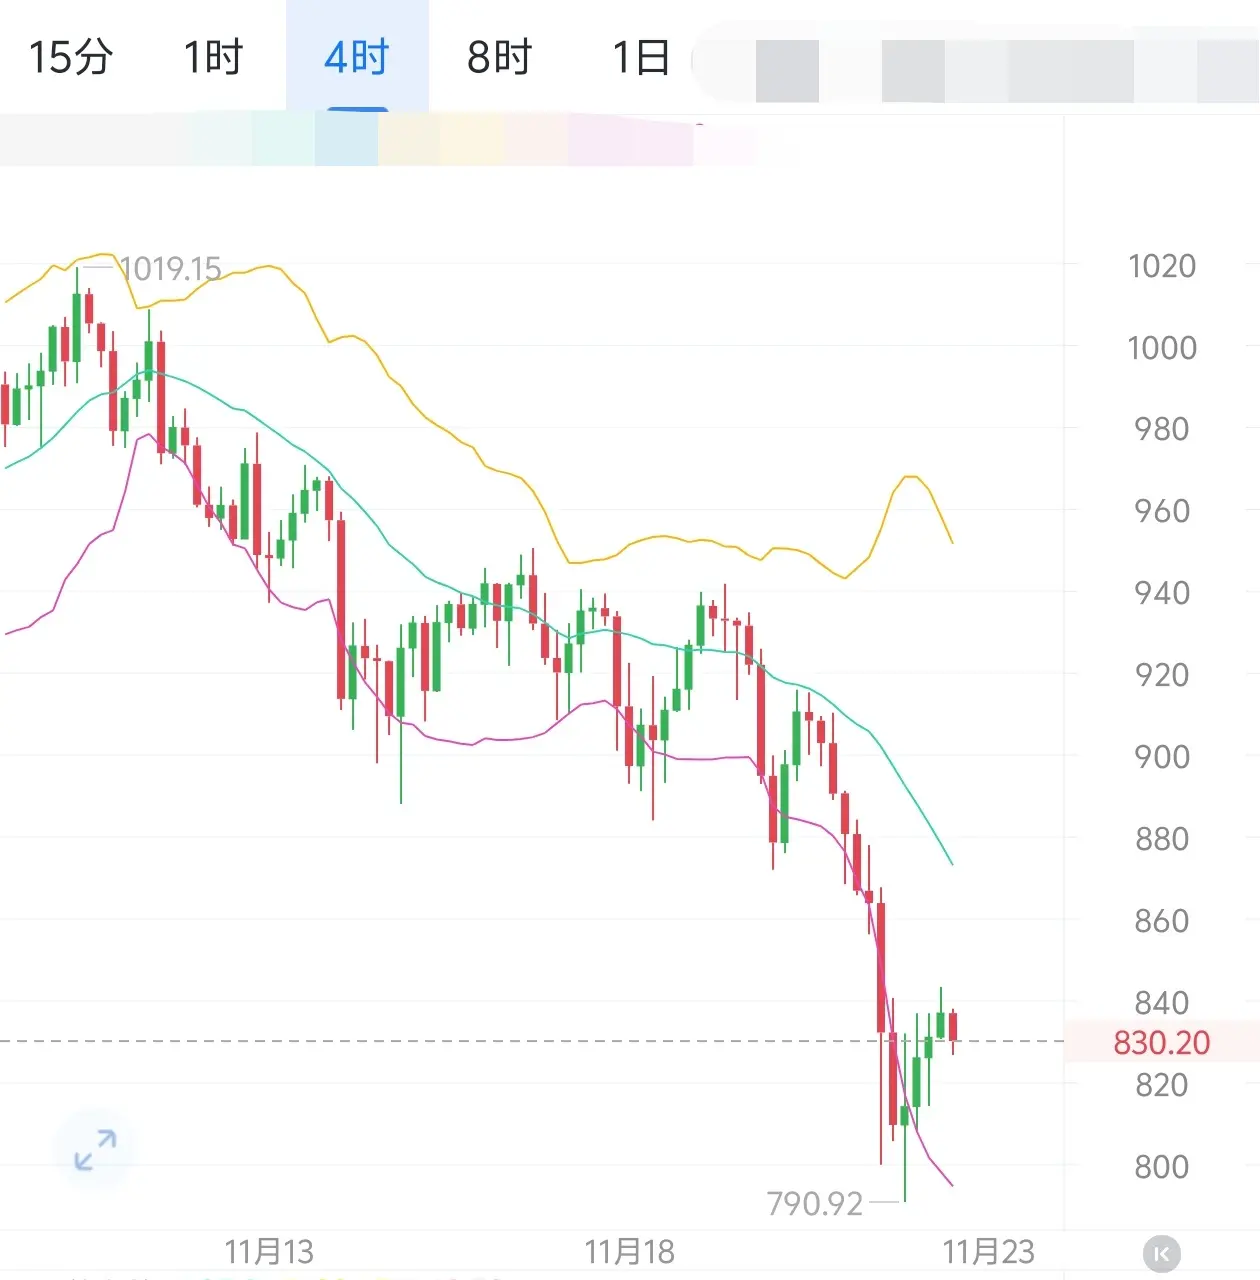Image resolution: width=1260 pixels, height=1280 pixels.
Task: Select the latest red candlestick
Action: click(x=953, y=1026)
